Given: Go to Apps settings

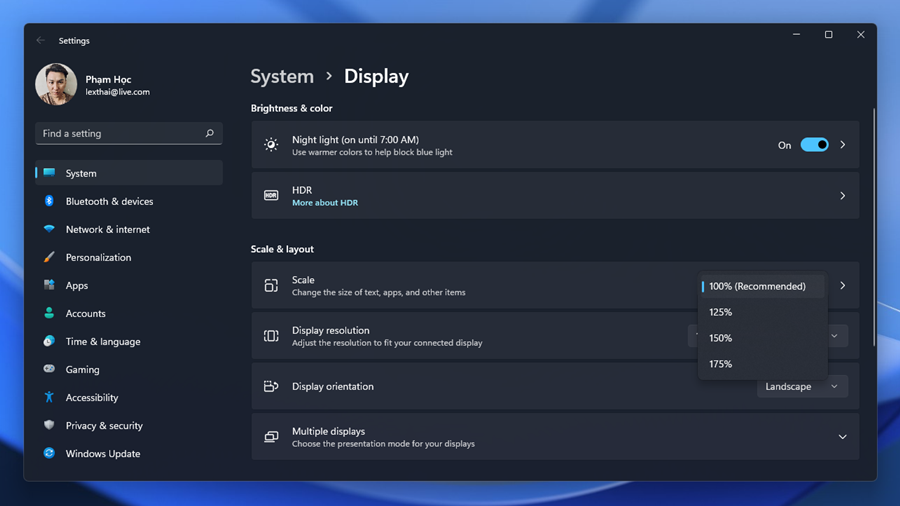Looking at the screenshot, I should (x=129, y=285).
